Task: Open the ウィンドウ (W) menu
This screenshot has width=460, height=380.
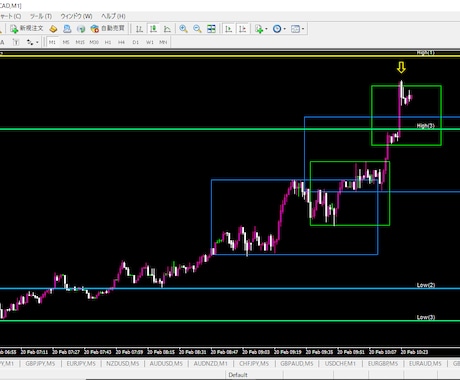Action: click(76, 16)
